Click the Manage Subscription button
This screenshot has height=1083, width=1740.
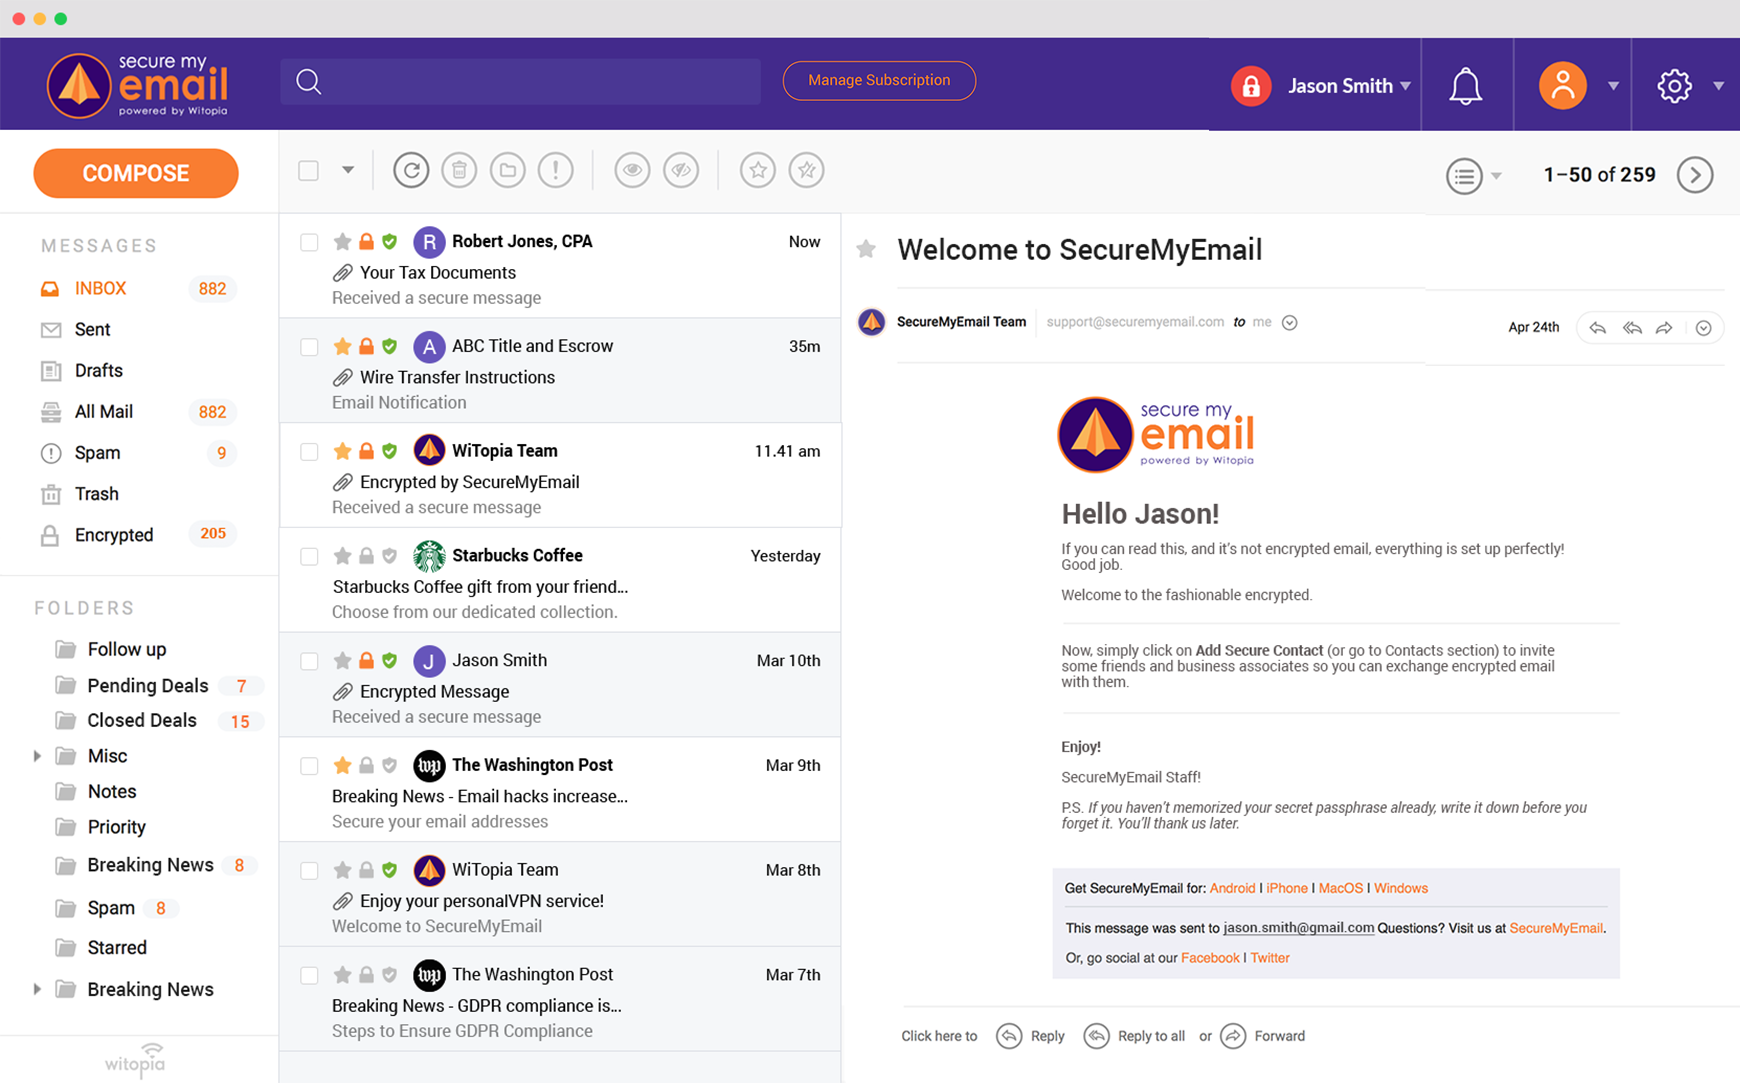pyautogui.click(x=879, y=80)
